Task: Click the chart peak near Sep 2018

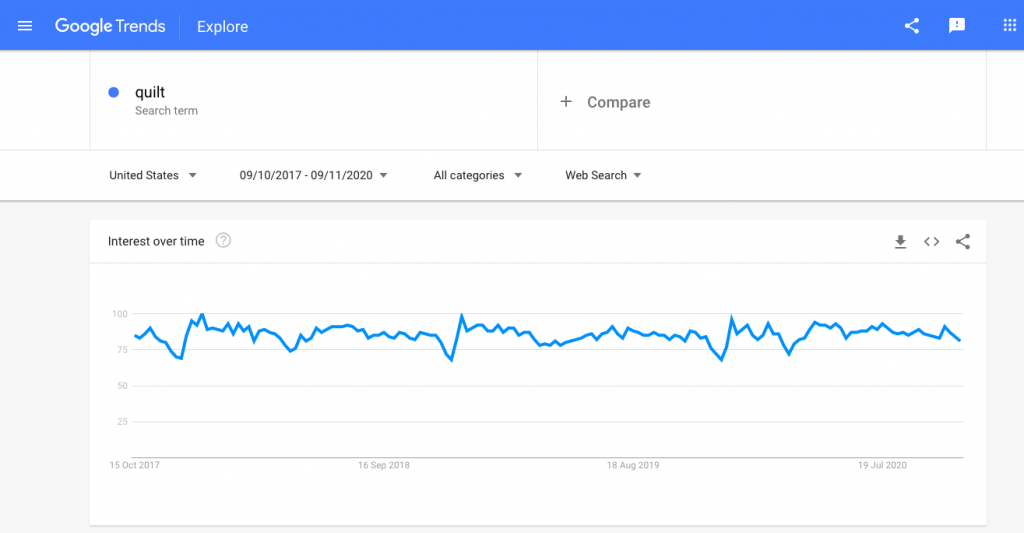Action: [x=462, y=315]
